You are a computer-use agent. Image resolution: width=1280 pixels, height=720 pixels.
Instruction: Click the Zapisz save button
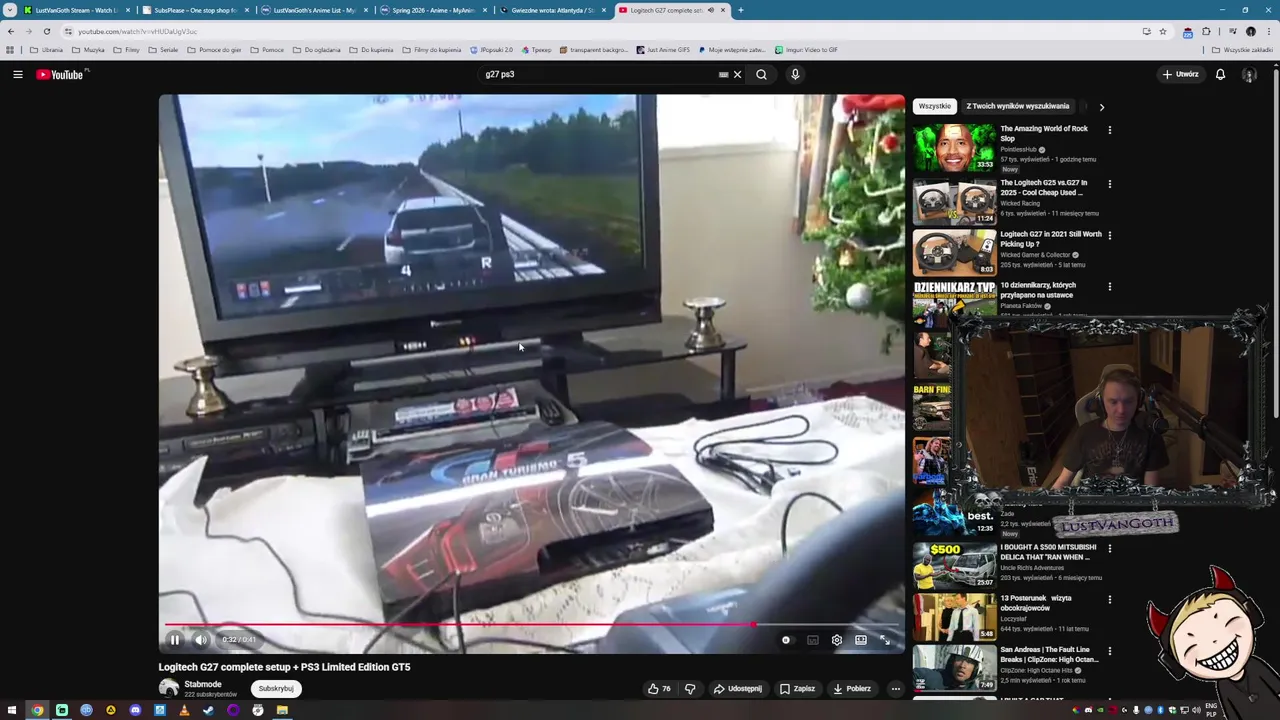(x=797, y=688)
